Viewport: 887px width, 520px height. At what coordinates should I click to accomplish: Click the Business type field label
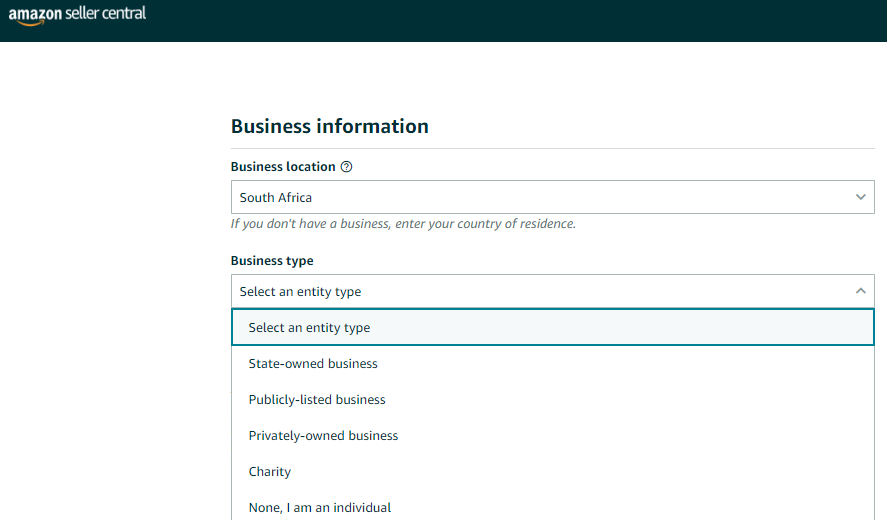tap(272, 261)
